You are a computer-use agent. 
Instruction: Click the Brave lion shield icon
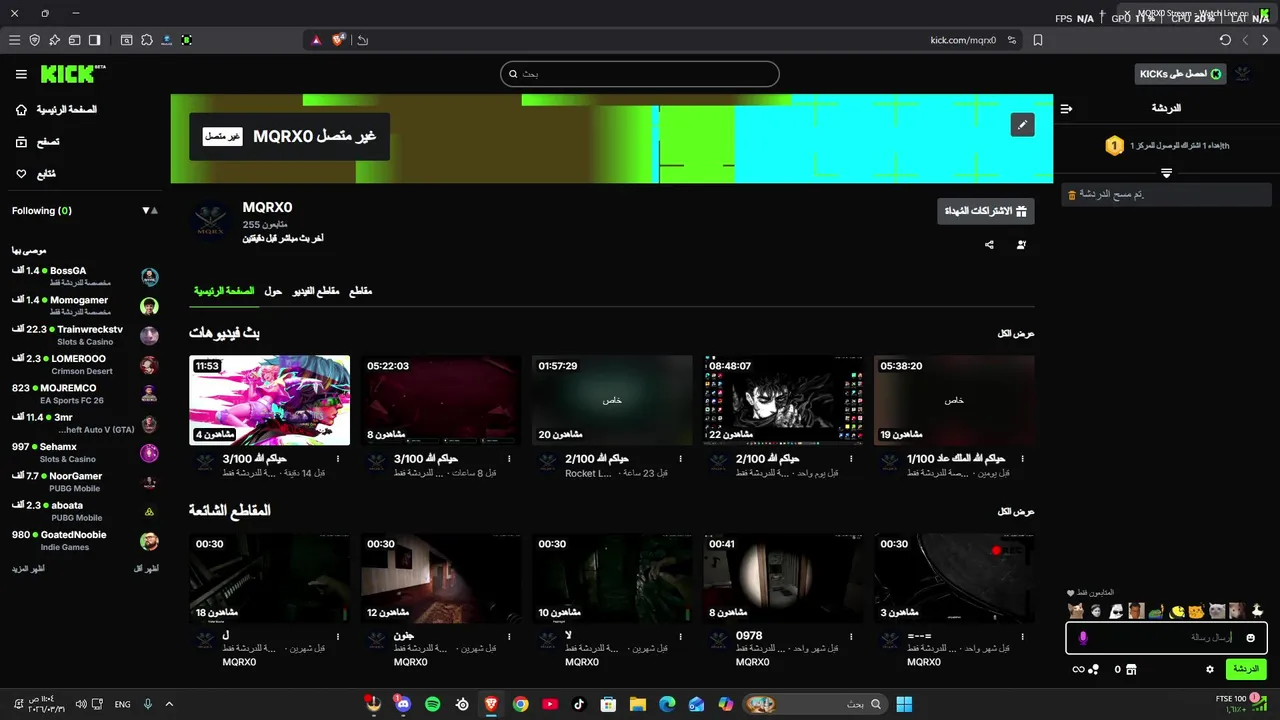[338, 40]
